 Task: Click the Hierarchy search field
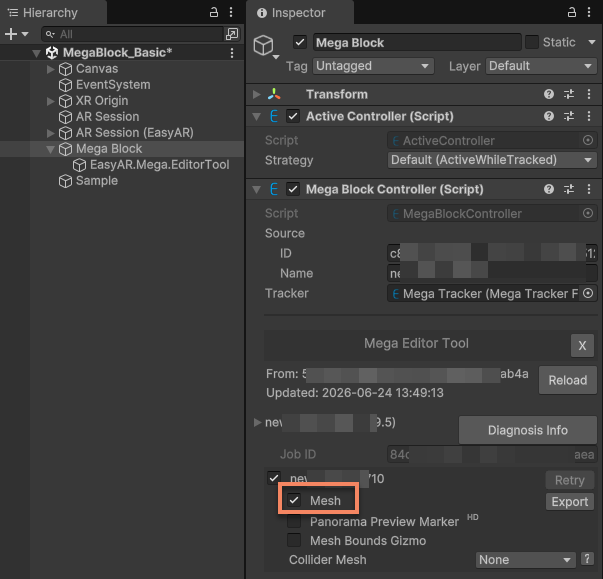133,34
